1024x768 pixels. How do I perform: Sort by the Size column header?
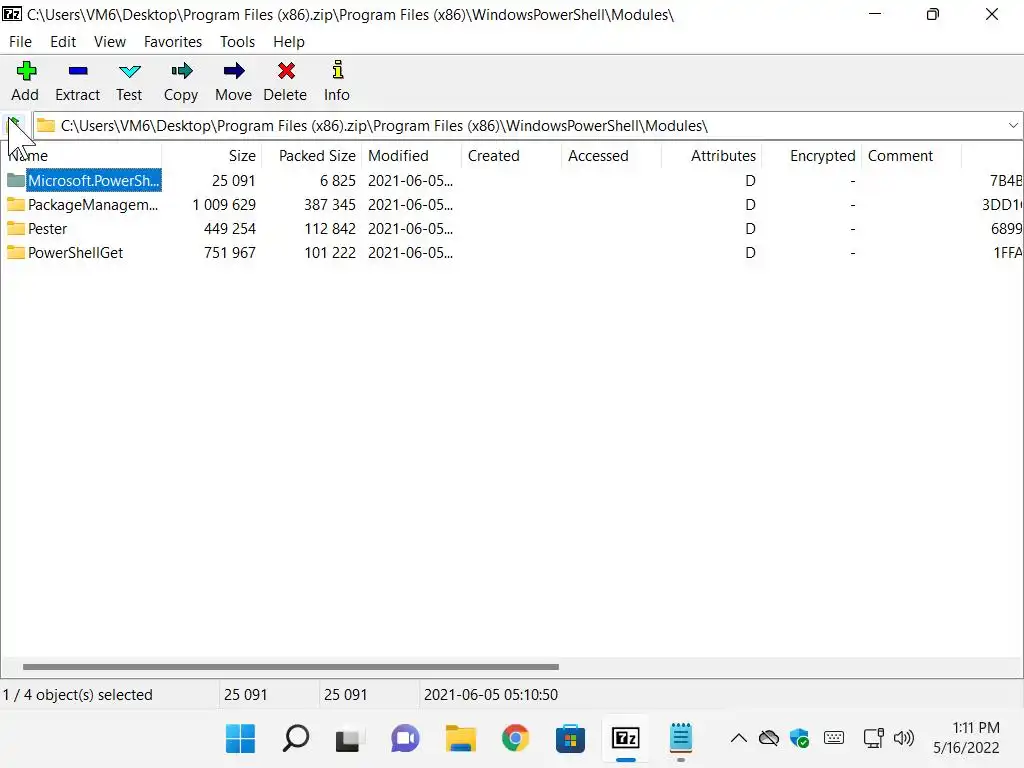click(x=212, y=155)
